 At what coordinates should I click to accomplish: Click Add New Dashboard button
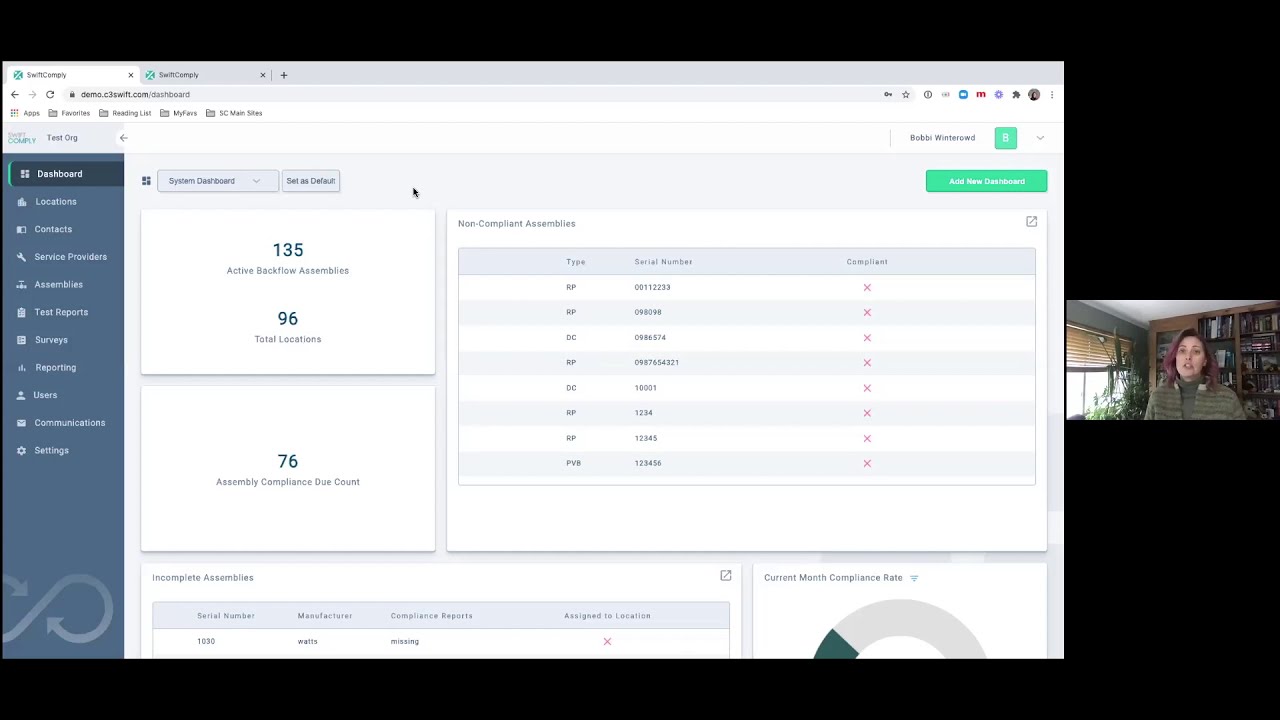[x=986, y=181]
